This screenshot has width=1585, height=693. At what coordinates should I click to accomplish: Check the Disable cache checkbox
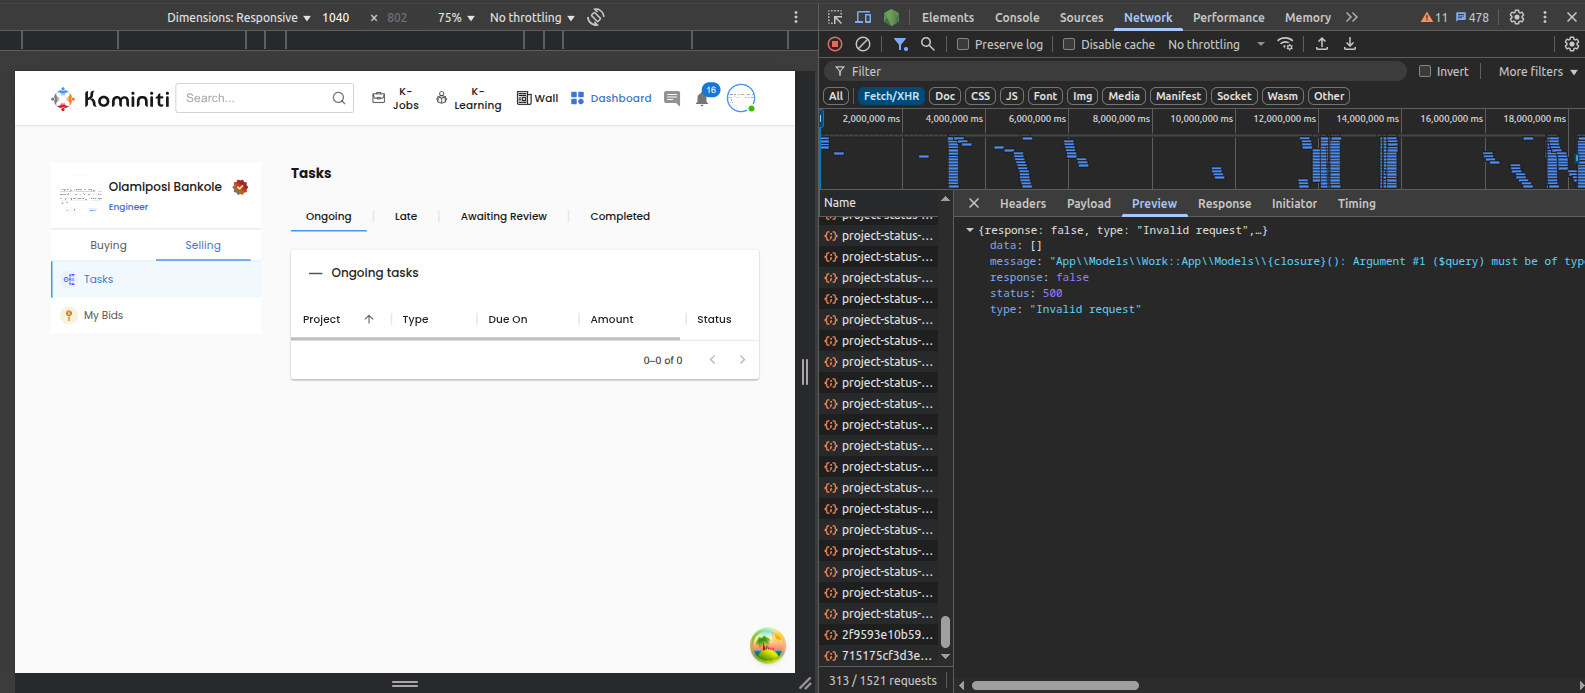coord(1069,44)
